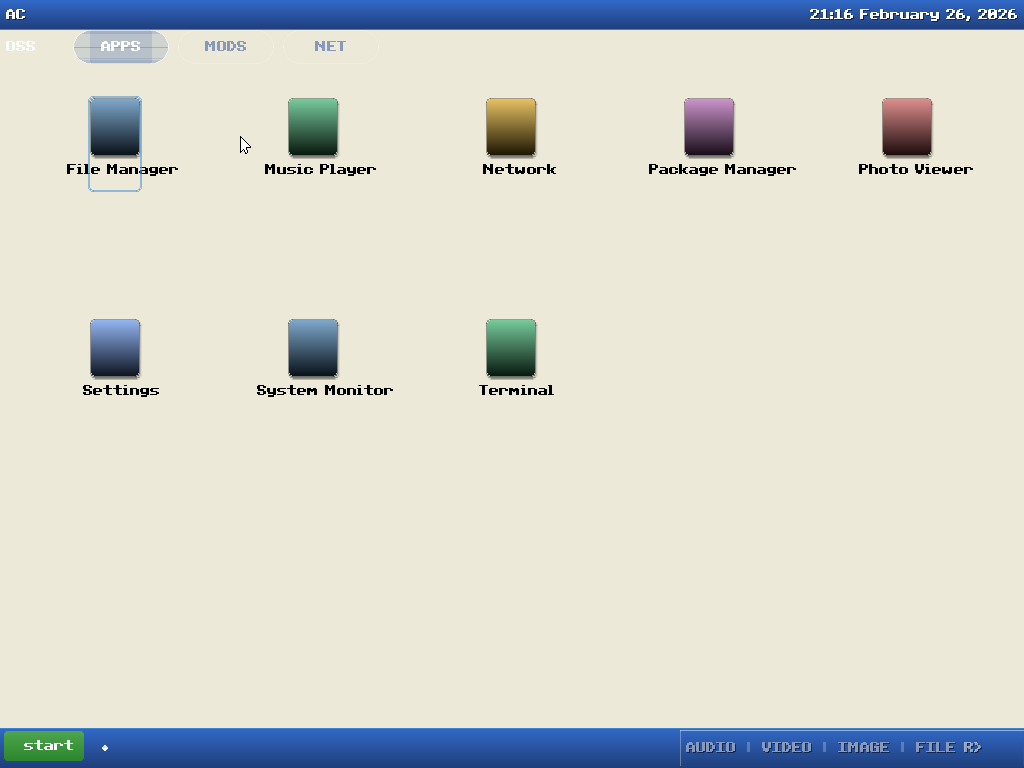Open the Settings app icon
1024x768 pixels.
pos(115,349)
